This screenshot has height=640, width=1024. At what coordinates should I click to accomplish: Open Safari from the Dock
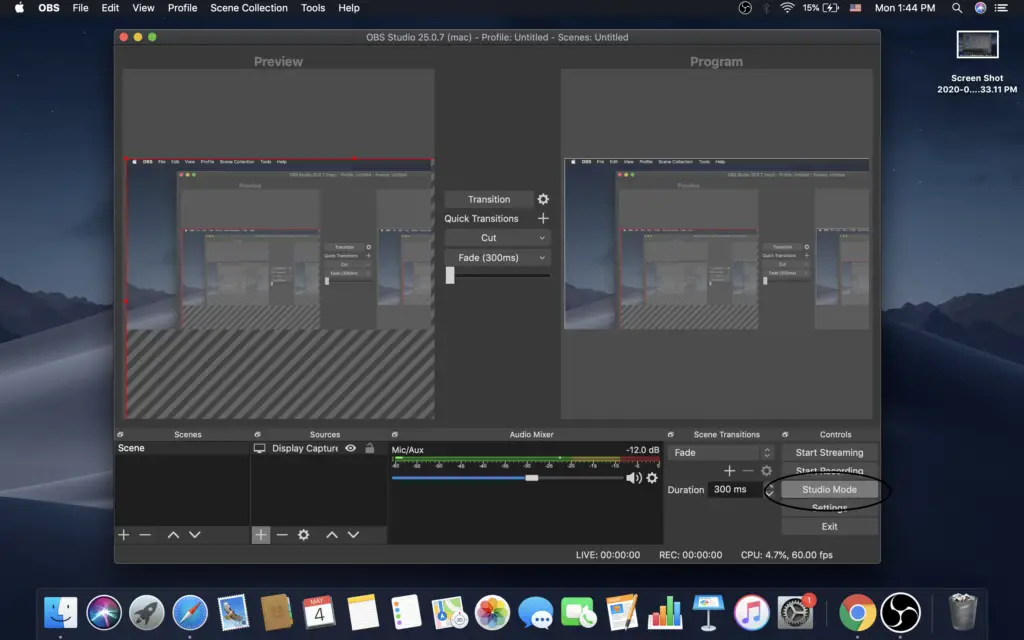click(190, 613)
